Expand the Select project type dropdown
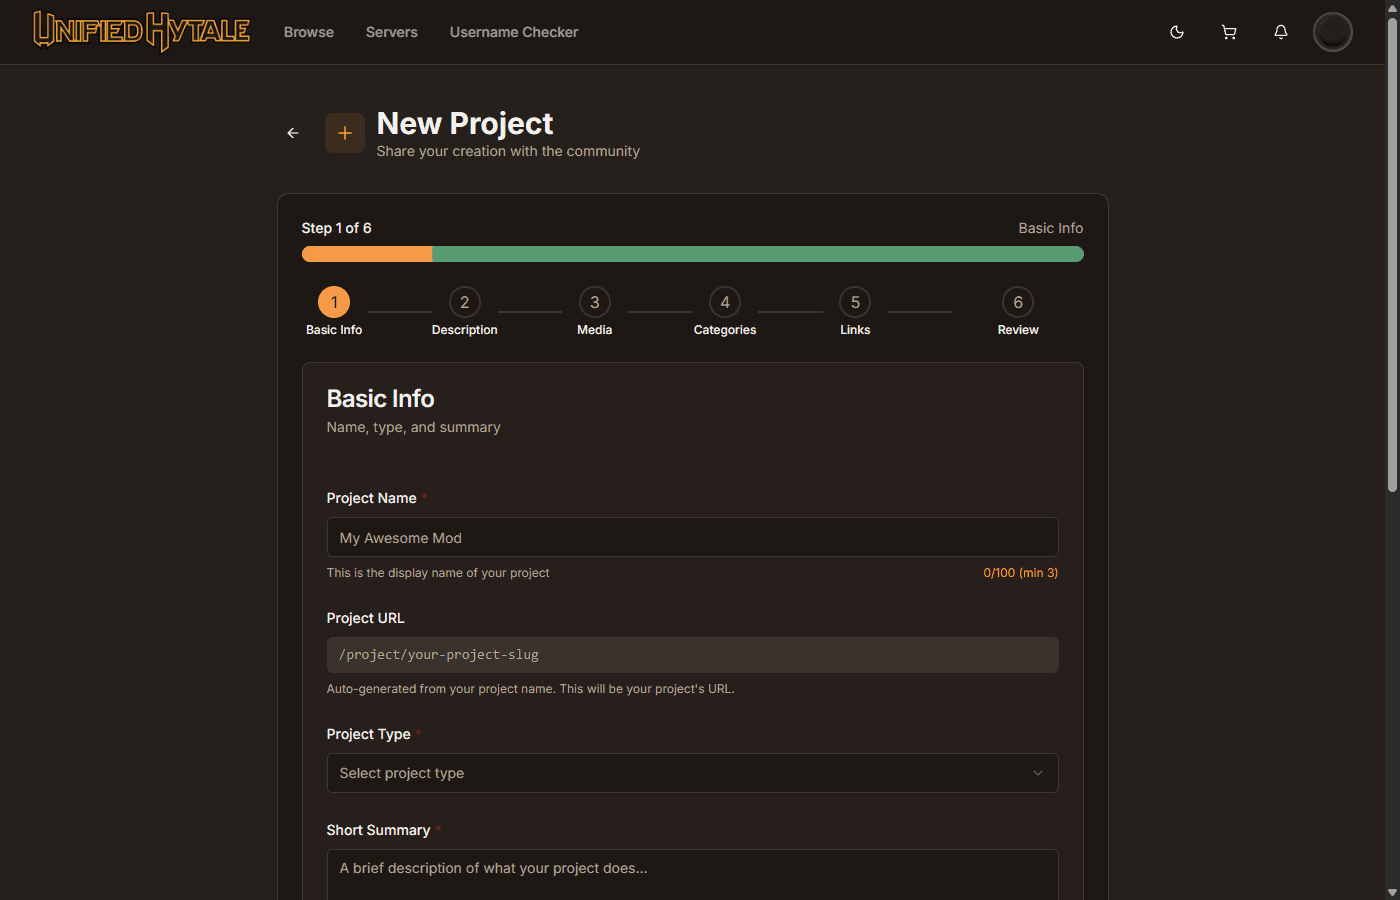 click(x=692, y=773)
